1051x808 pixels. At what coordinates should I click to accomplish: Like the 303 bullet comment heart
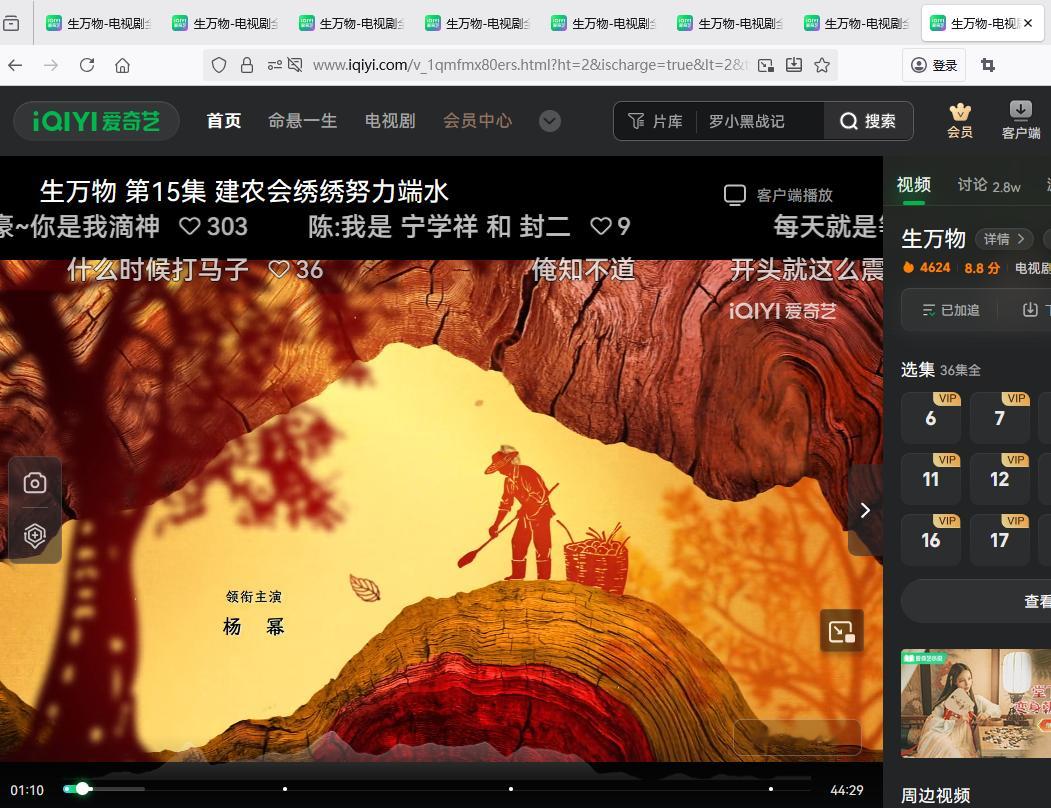(190, 226)
